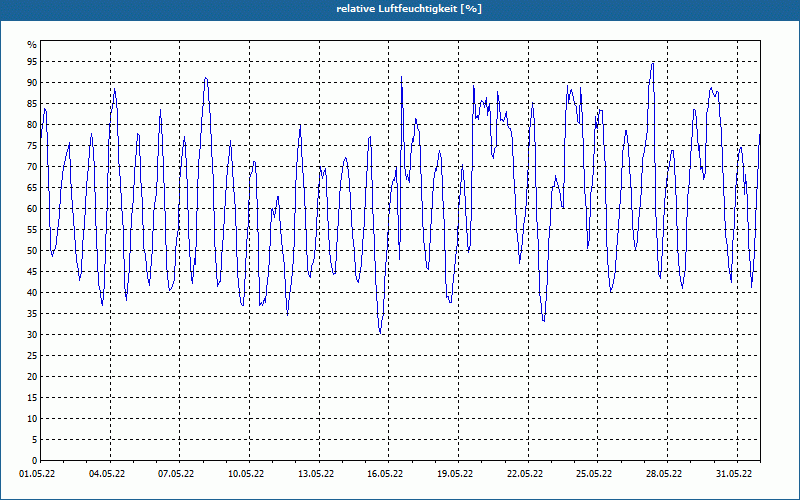The width and height of the screenshot is (800, 500).
Task: Click the % unit label on y-axis
Action: click(x=32, y=45)
